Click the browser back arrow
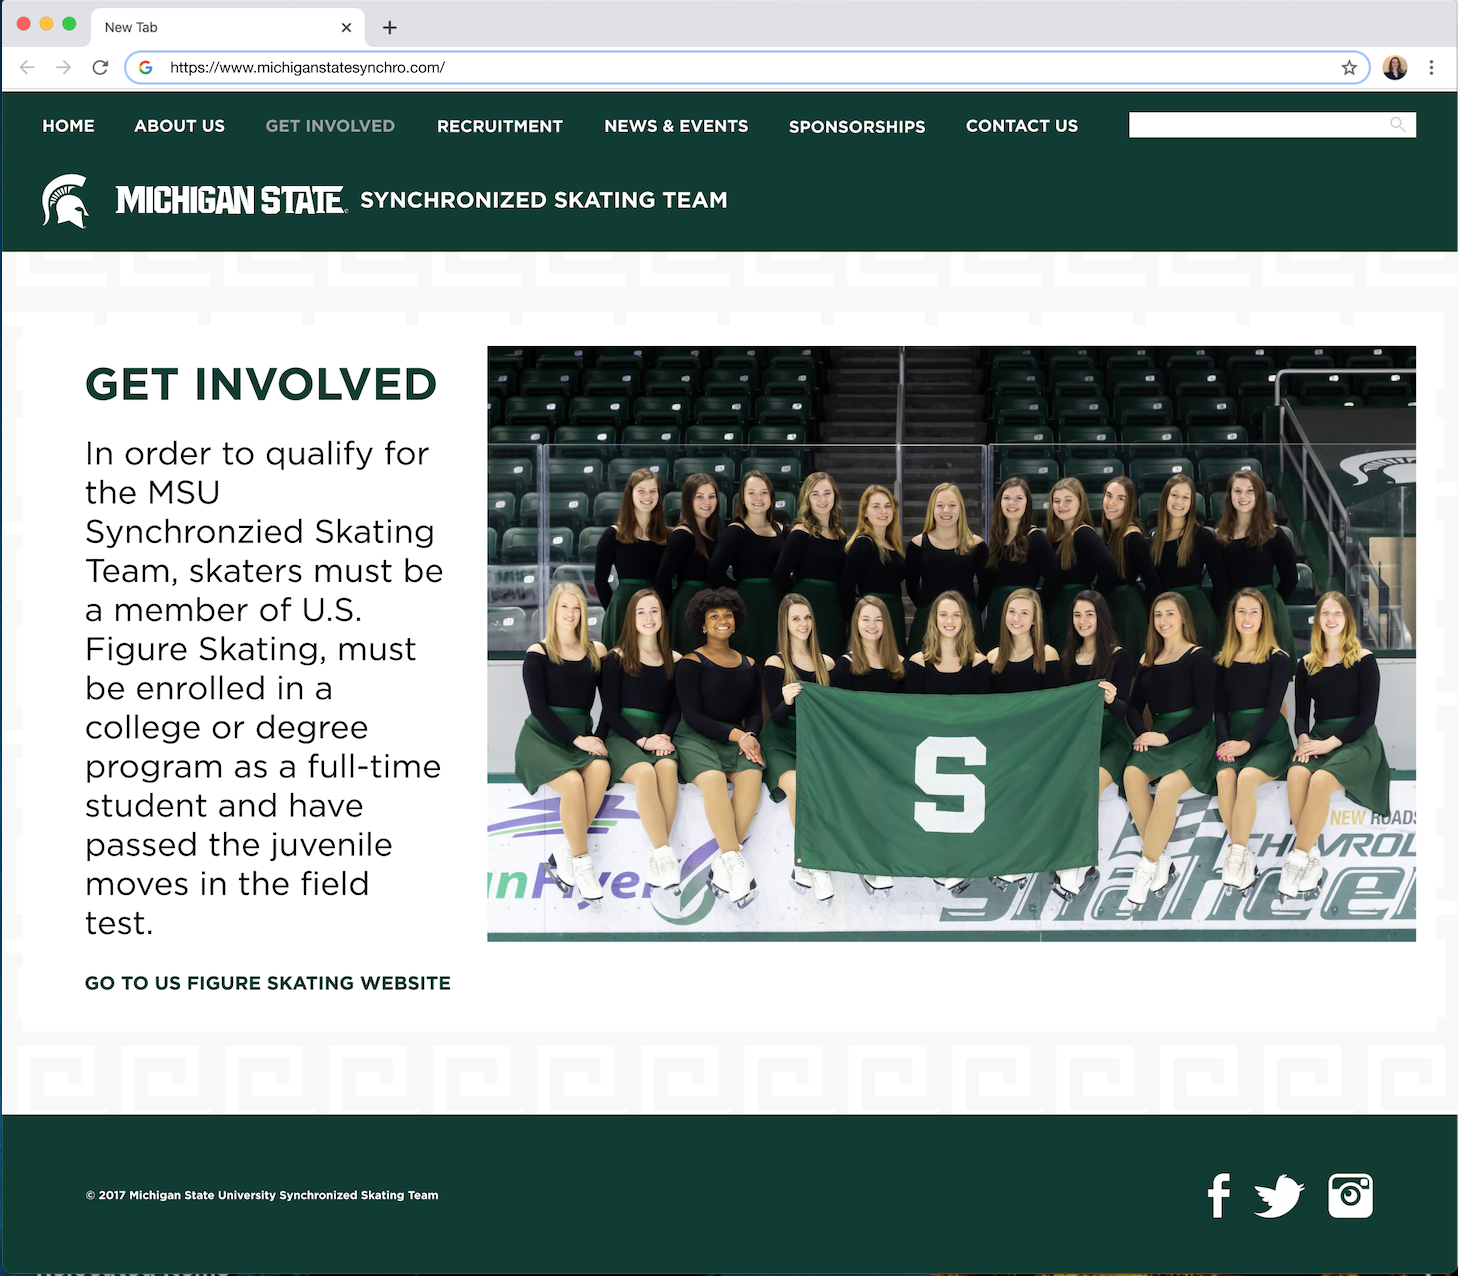Viewport: 1458px width, 1276px height. pos(27,67)
